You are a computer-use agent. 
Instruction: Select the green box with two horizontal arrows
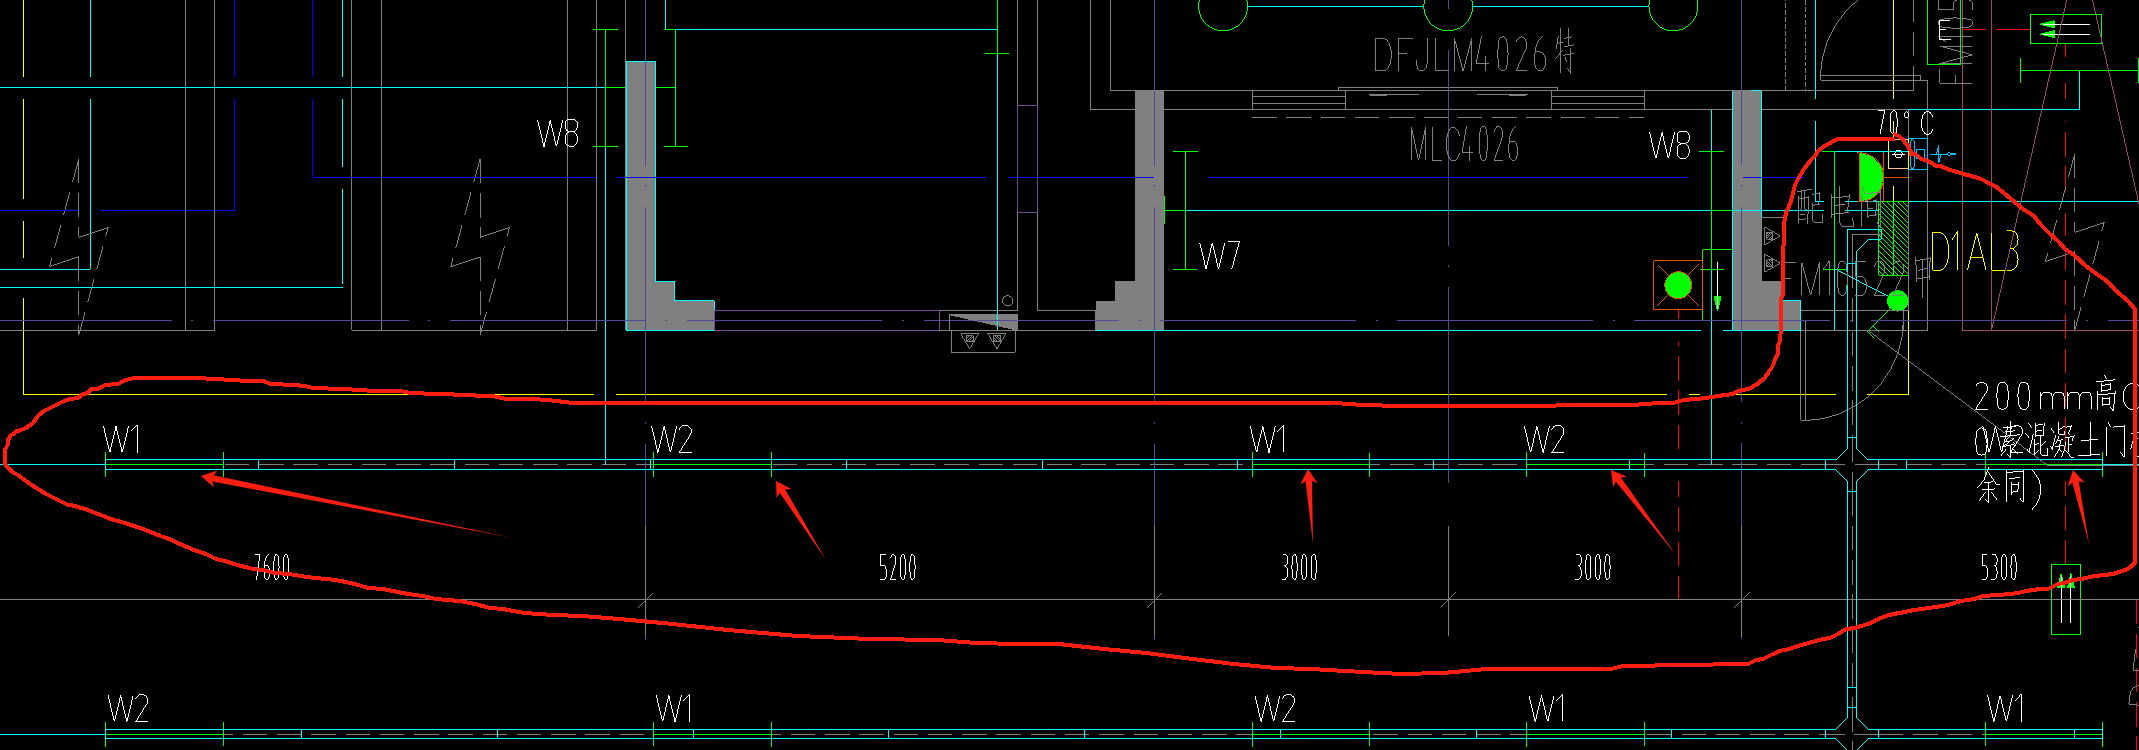2065,29
